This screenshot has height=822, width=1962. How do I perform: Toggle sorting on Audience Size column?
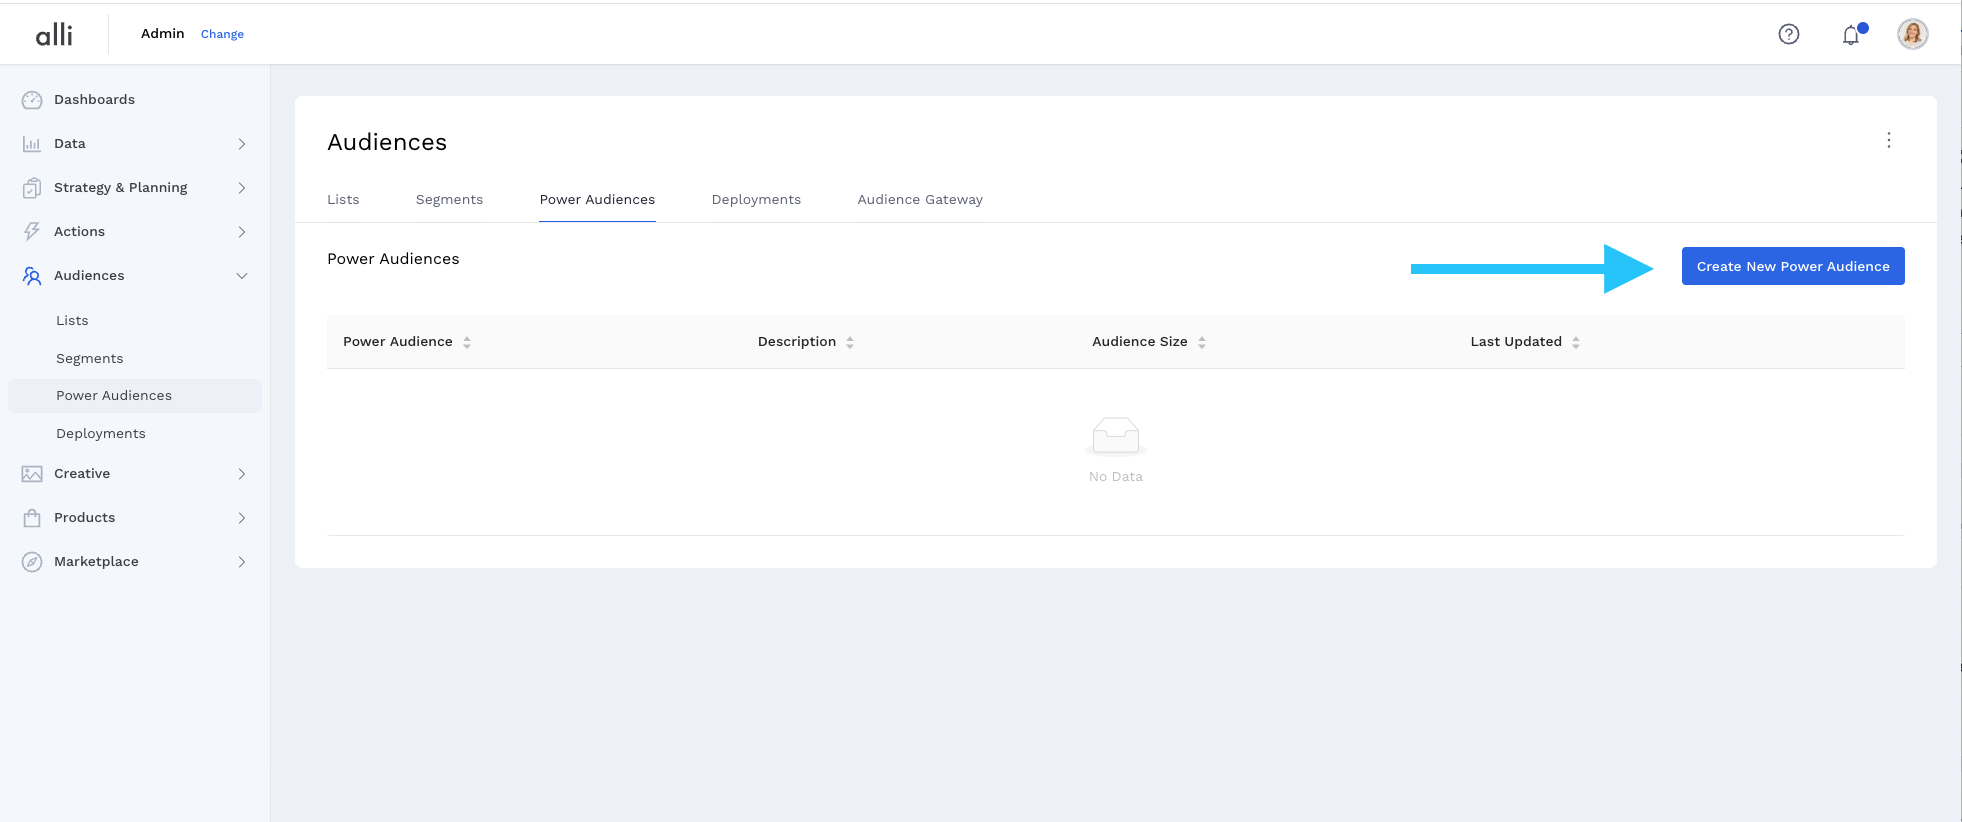1201,342
